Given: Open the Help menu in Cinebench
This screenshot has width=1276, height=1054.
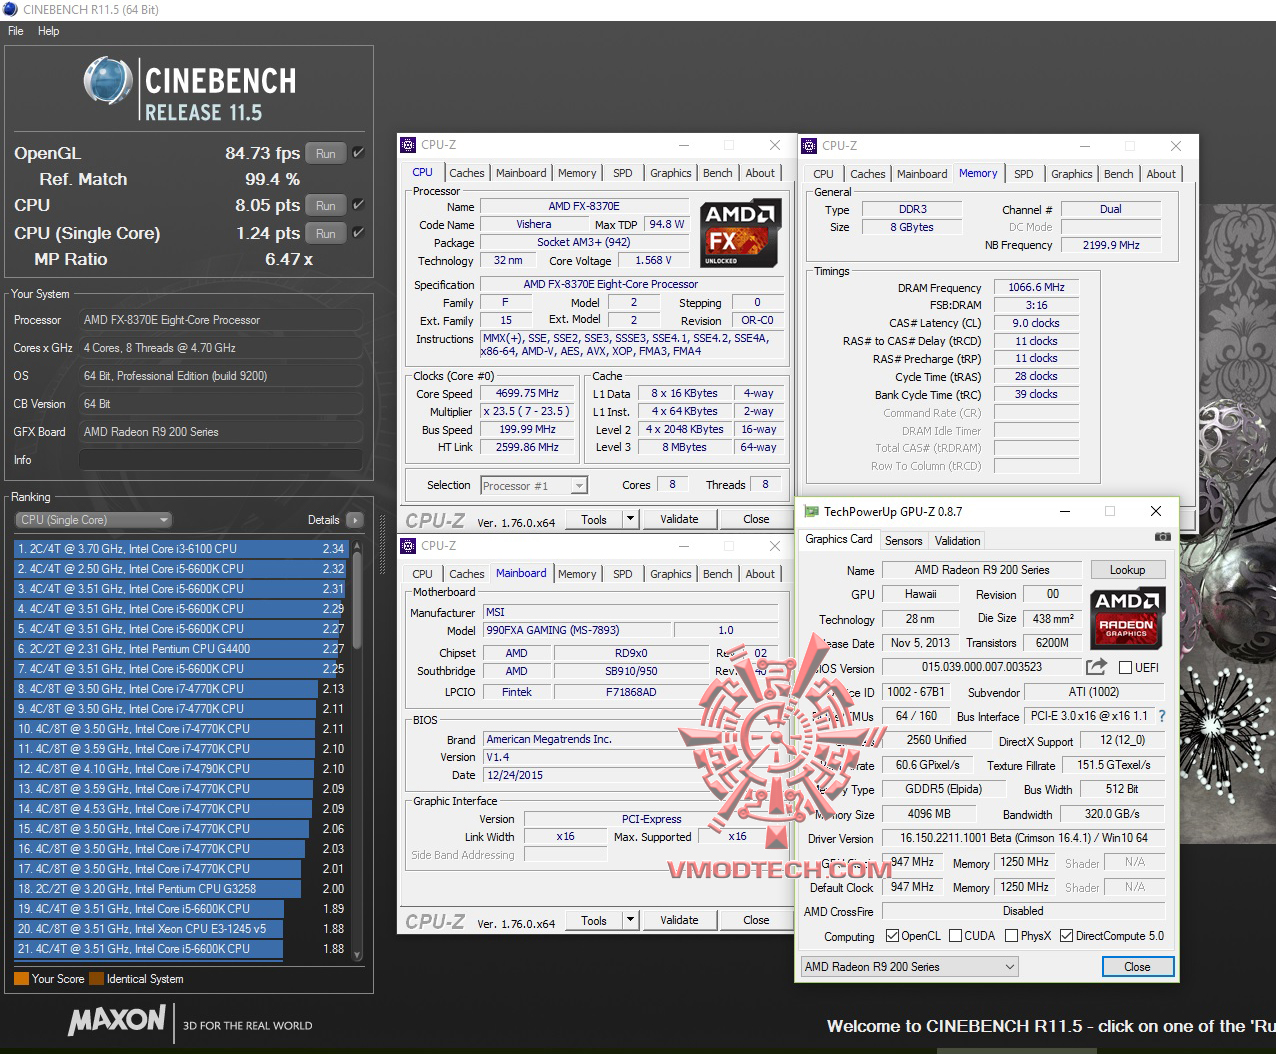Looking at the screenshot, I should (49, 31).
